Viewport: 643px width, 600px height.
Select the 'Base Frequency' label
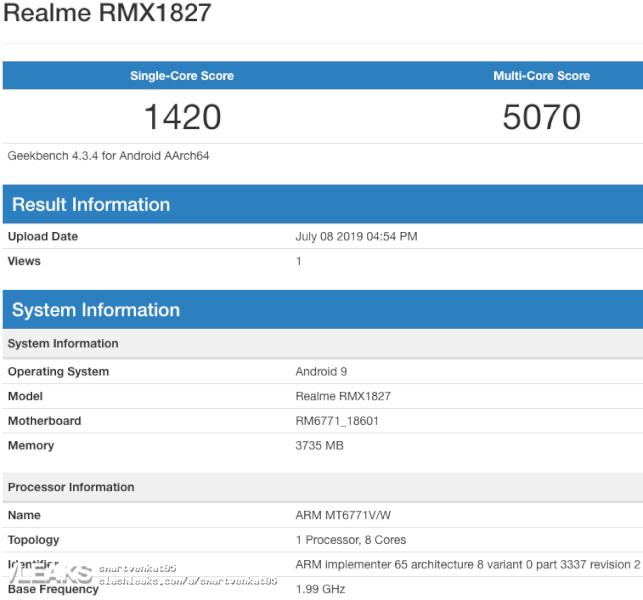click(53, 589)
